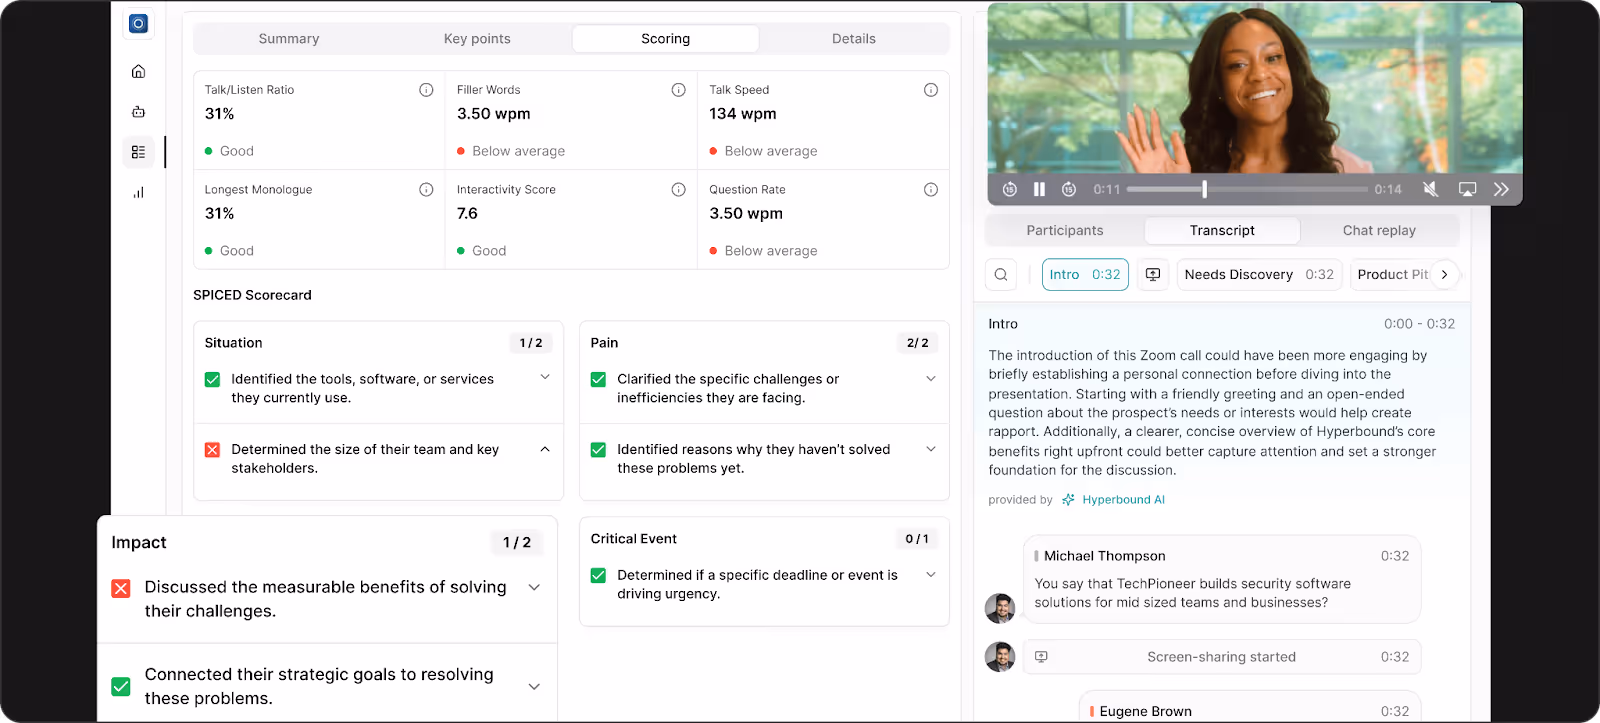Image resolution: width=1600 pixels, height=723 pixels.
Task: Unmute the video audio
Action: (x=1431, y=189)
